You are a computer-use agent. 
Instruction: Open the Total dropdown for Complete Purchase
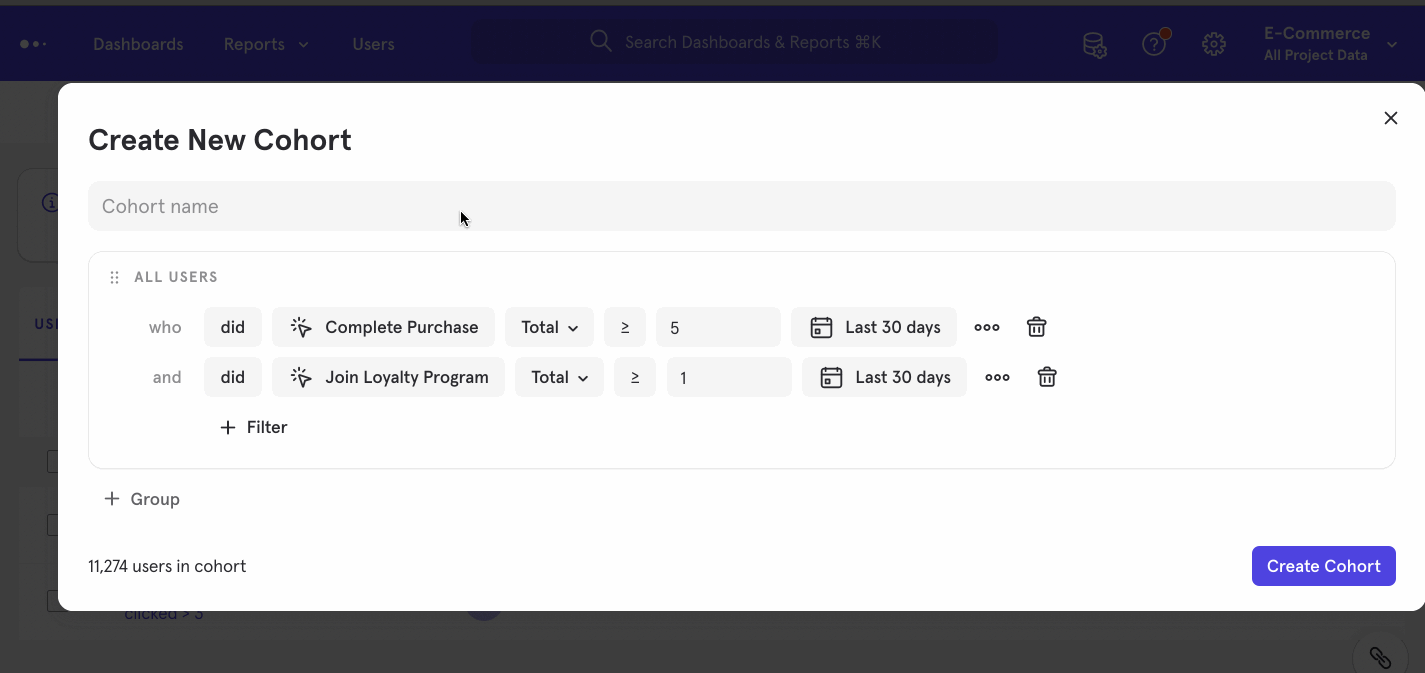coord(549,327)
